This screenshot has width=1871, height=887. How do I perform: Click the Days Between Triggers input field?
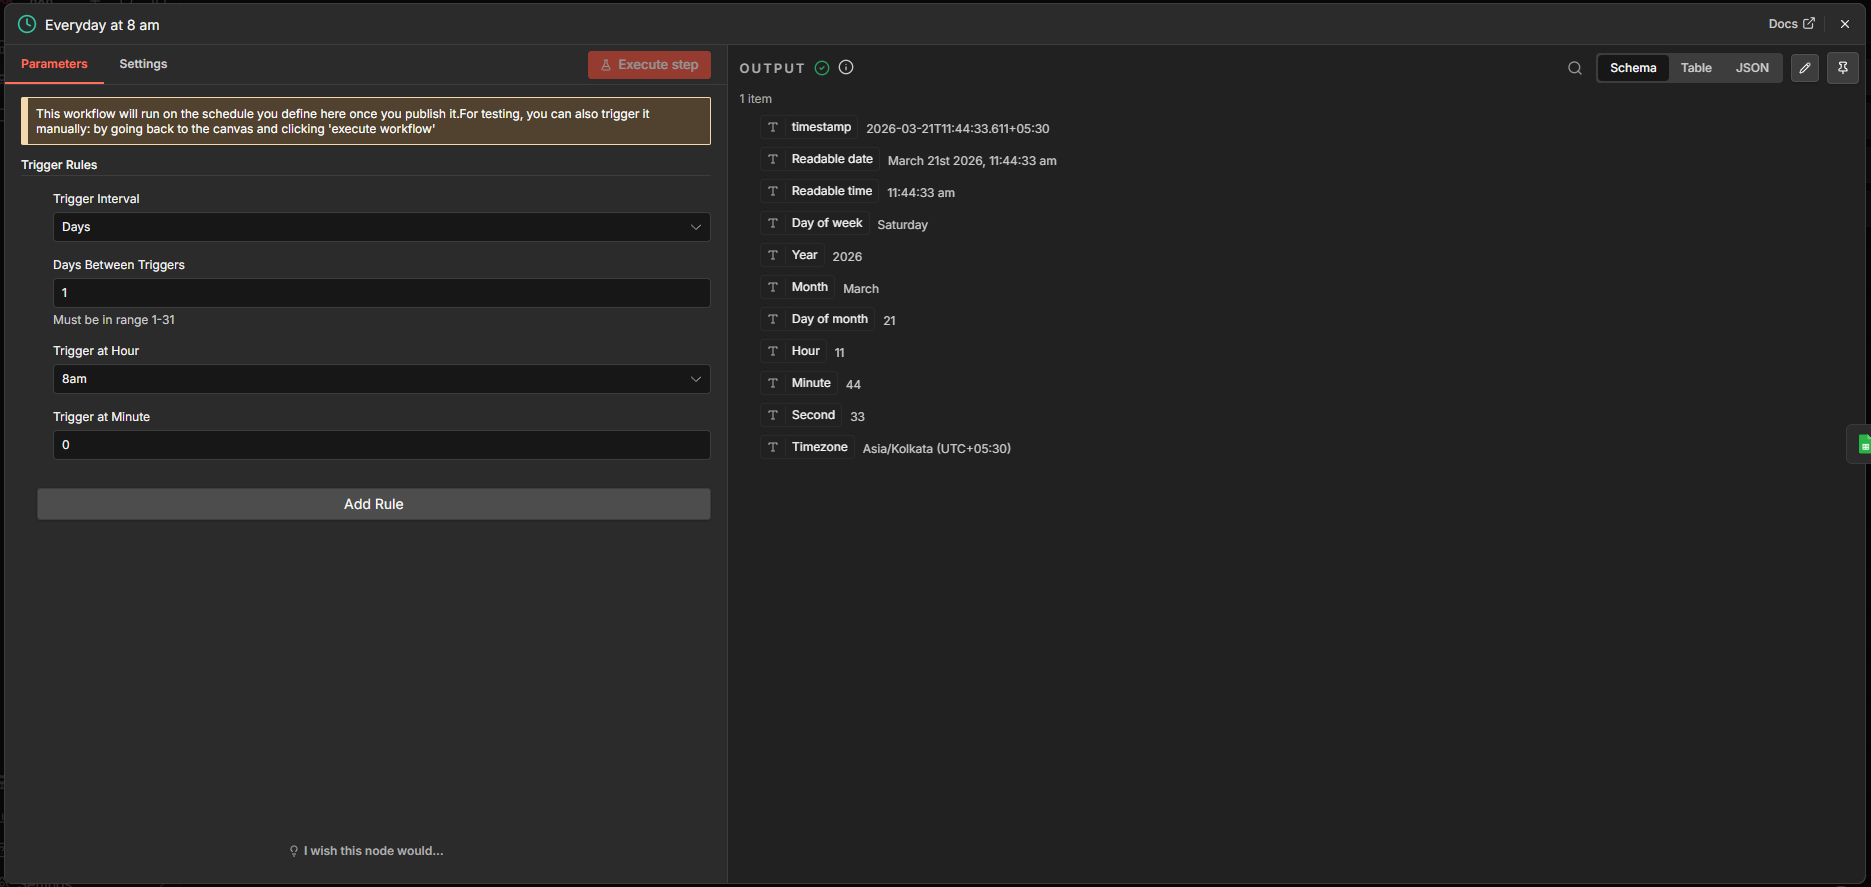381,293
